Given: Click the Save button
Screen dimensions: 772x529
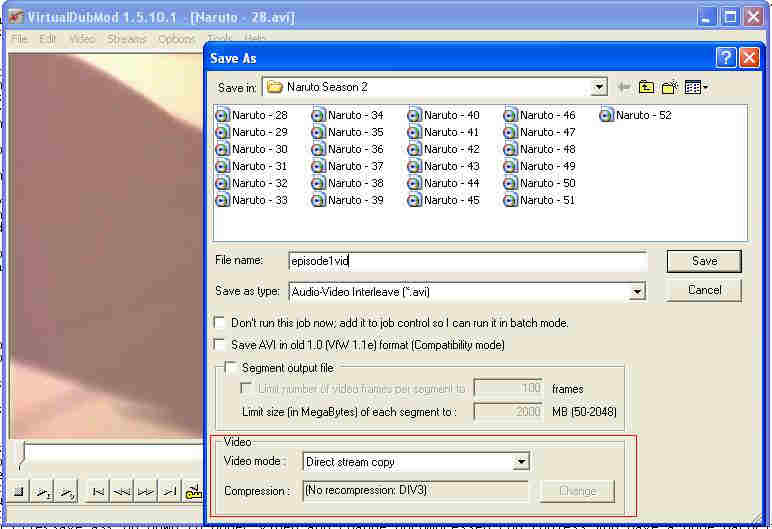Looking at the screenshot, I should (x=704, y=261).
